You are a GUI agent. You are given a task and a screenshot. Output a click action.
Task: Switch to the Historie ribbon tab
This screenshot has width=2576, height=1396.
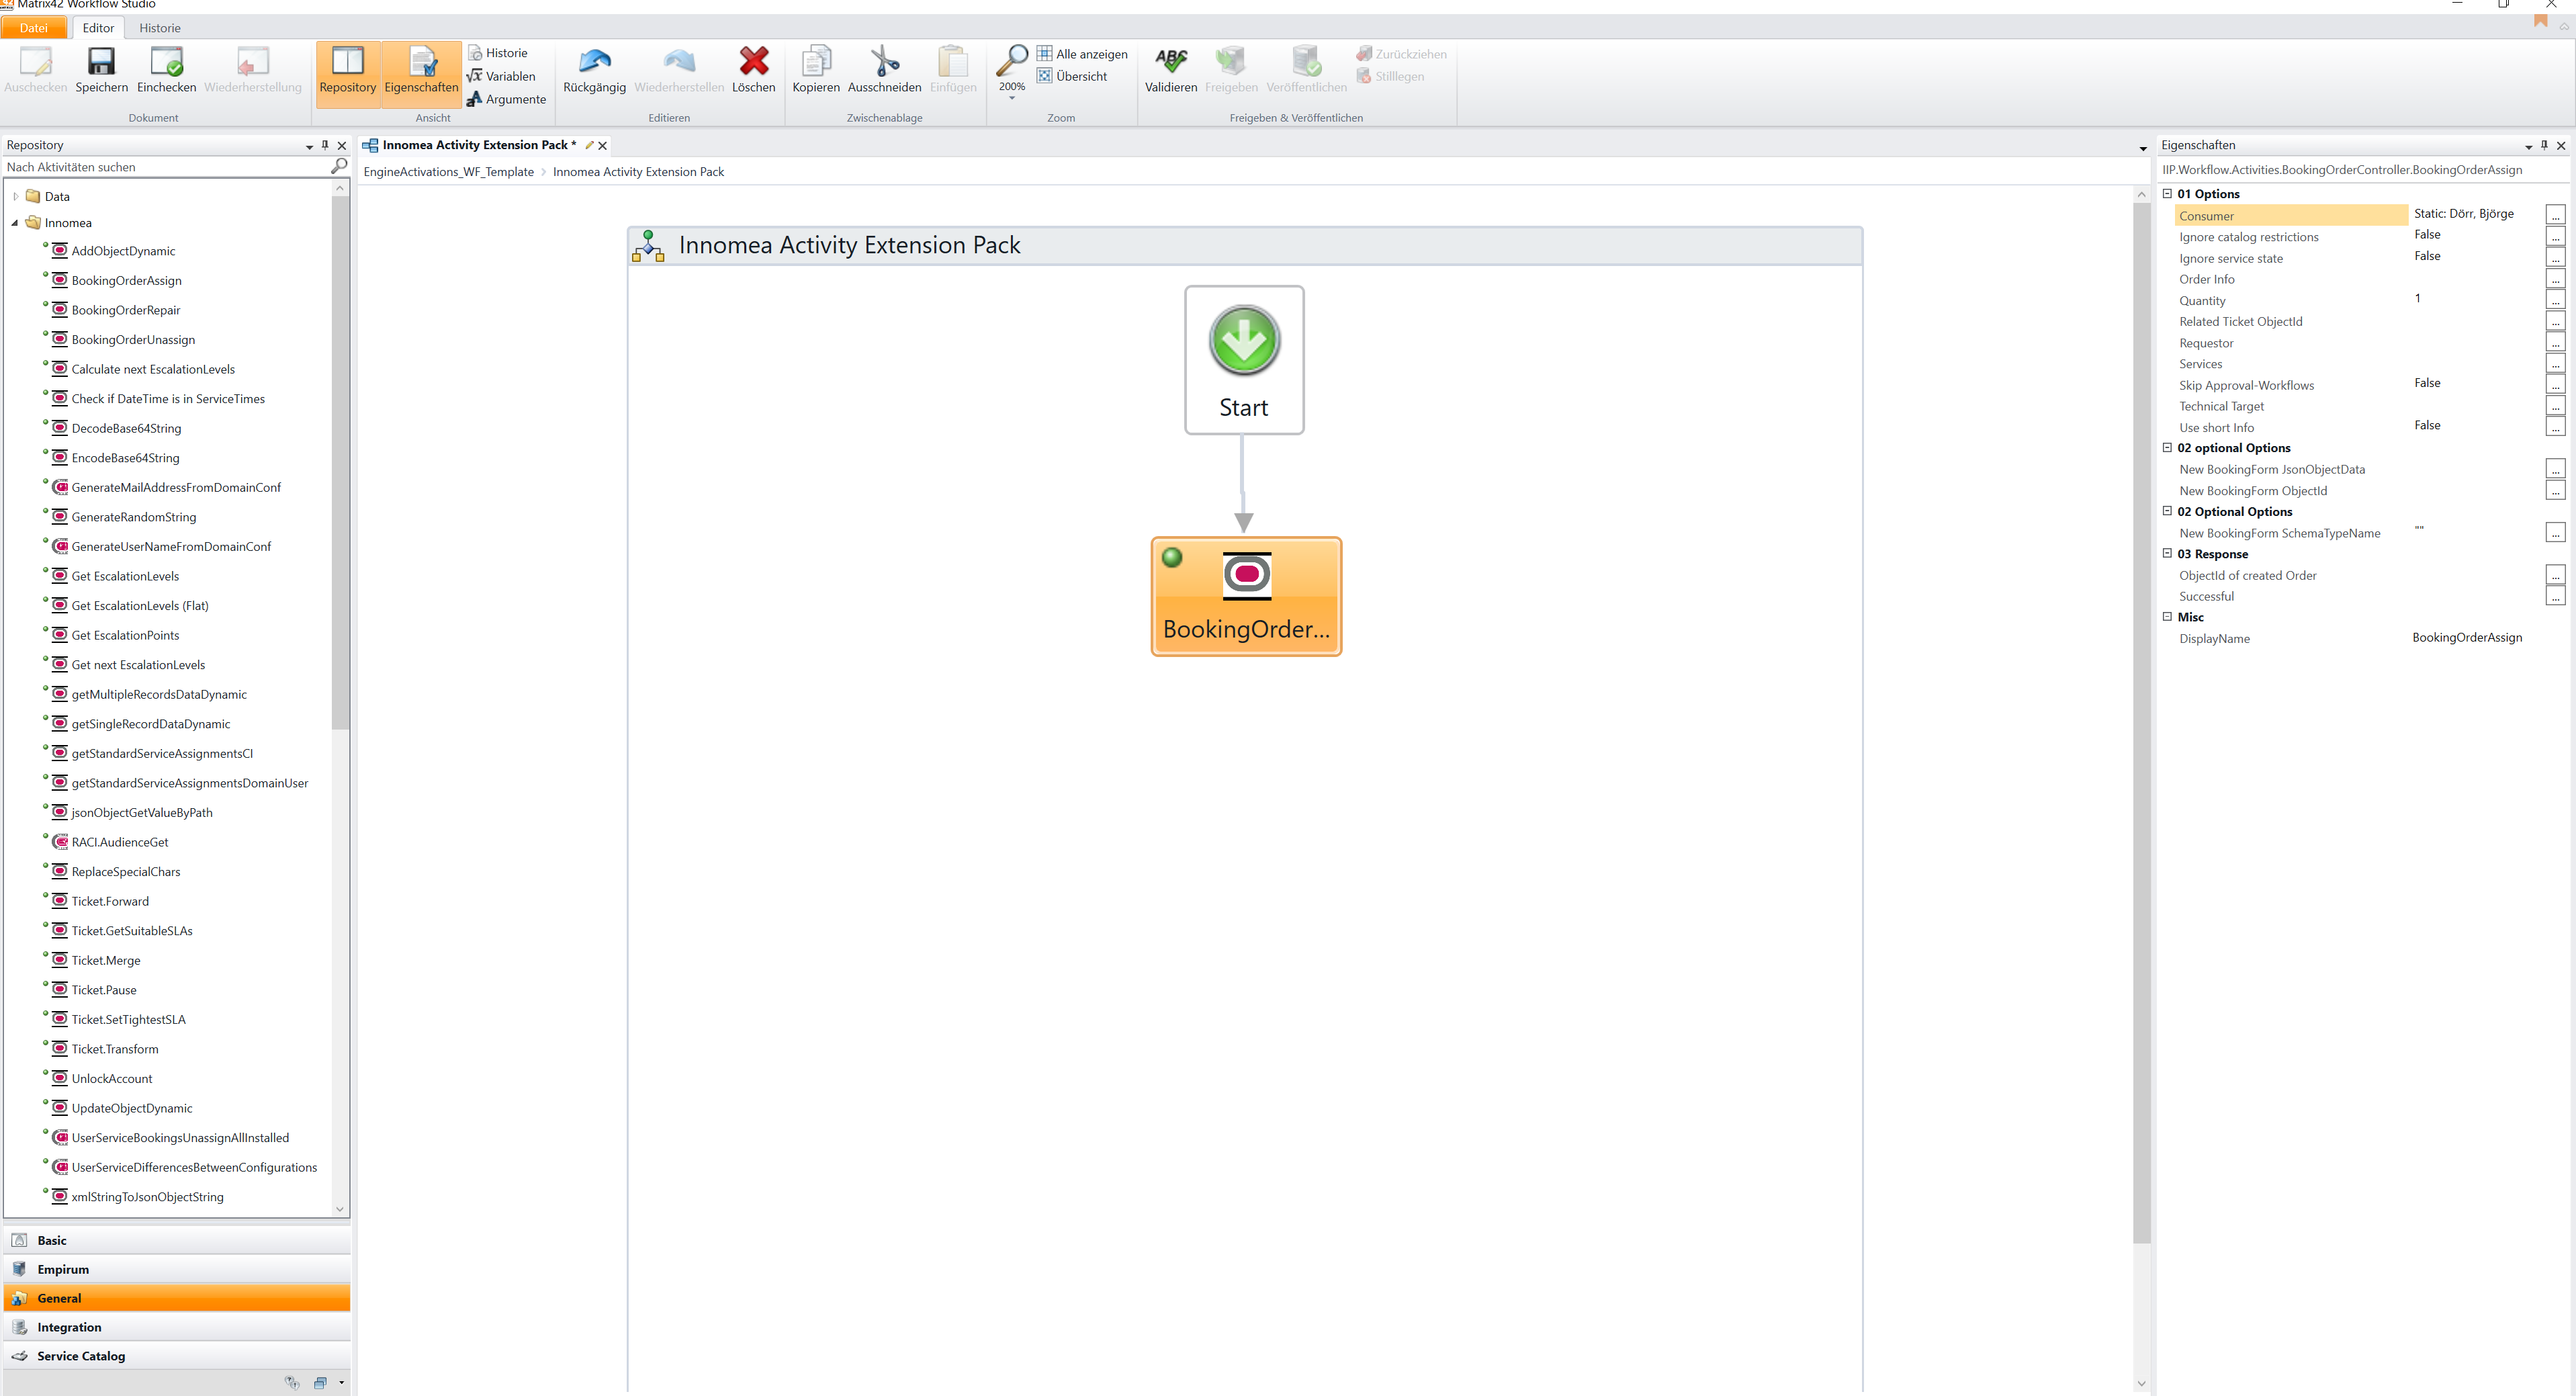click(160, 28)
